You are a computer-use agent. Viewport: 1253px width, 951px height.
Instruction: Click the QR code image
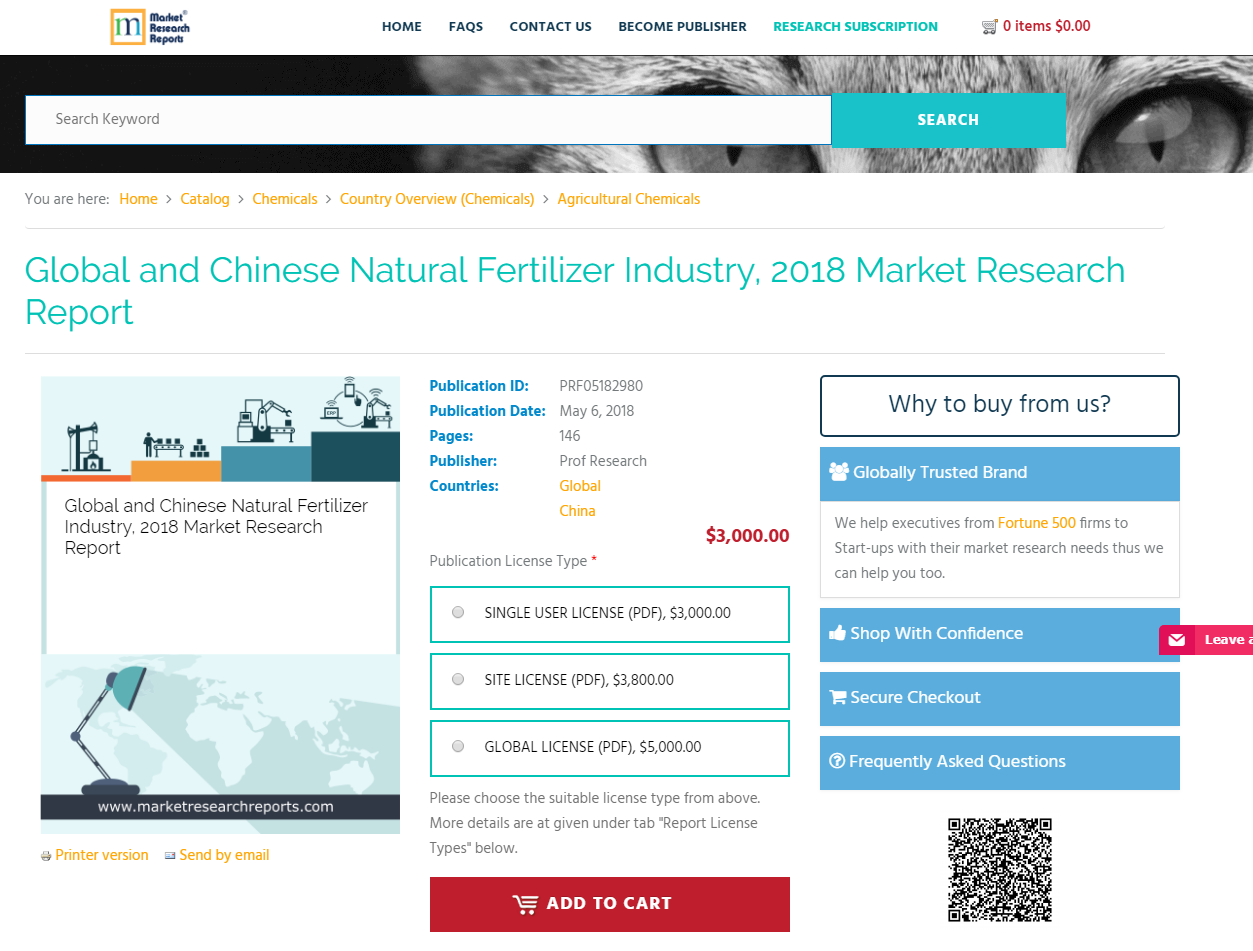pos(999,869)
